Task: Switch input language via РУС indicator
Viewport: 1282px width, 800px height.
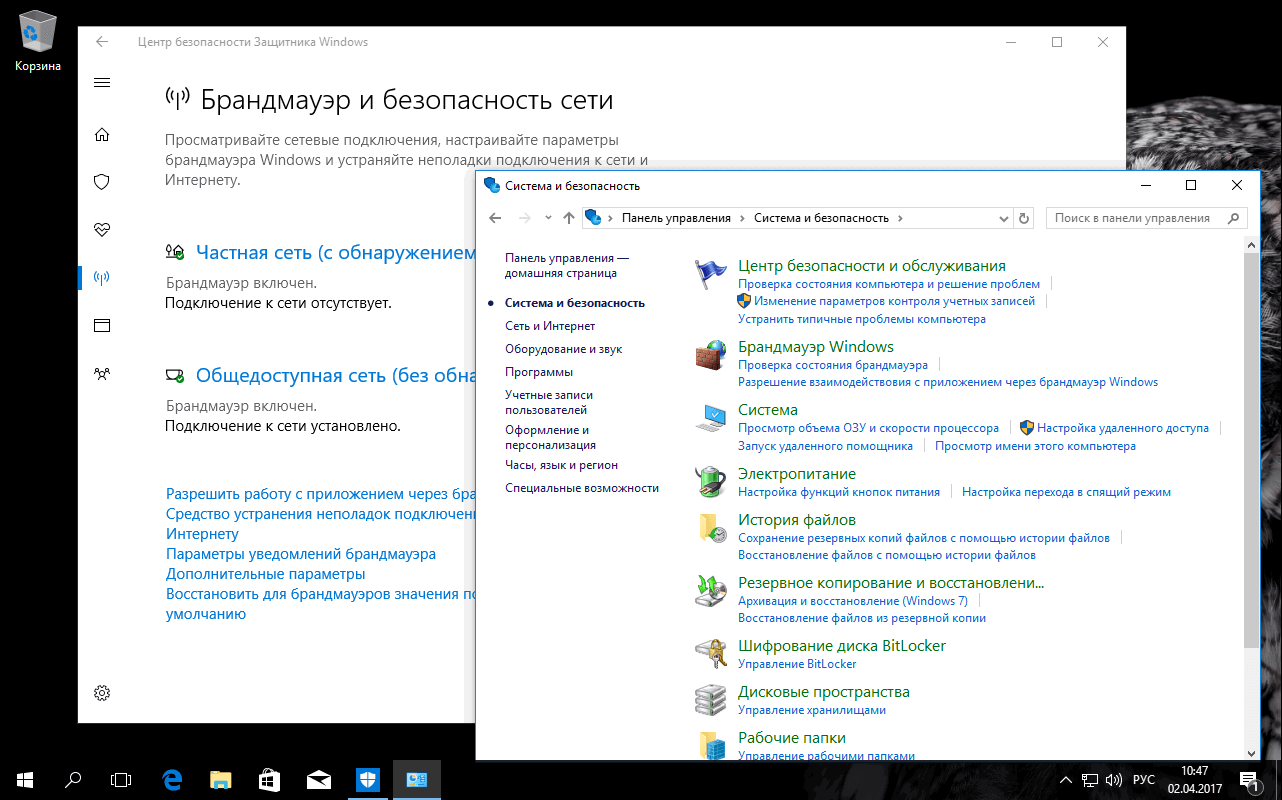Action: pos(1144,780)
